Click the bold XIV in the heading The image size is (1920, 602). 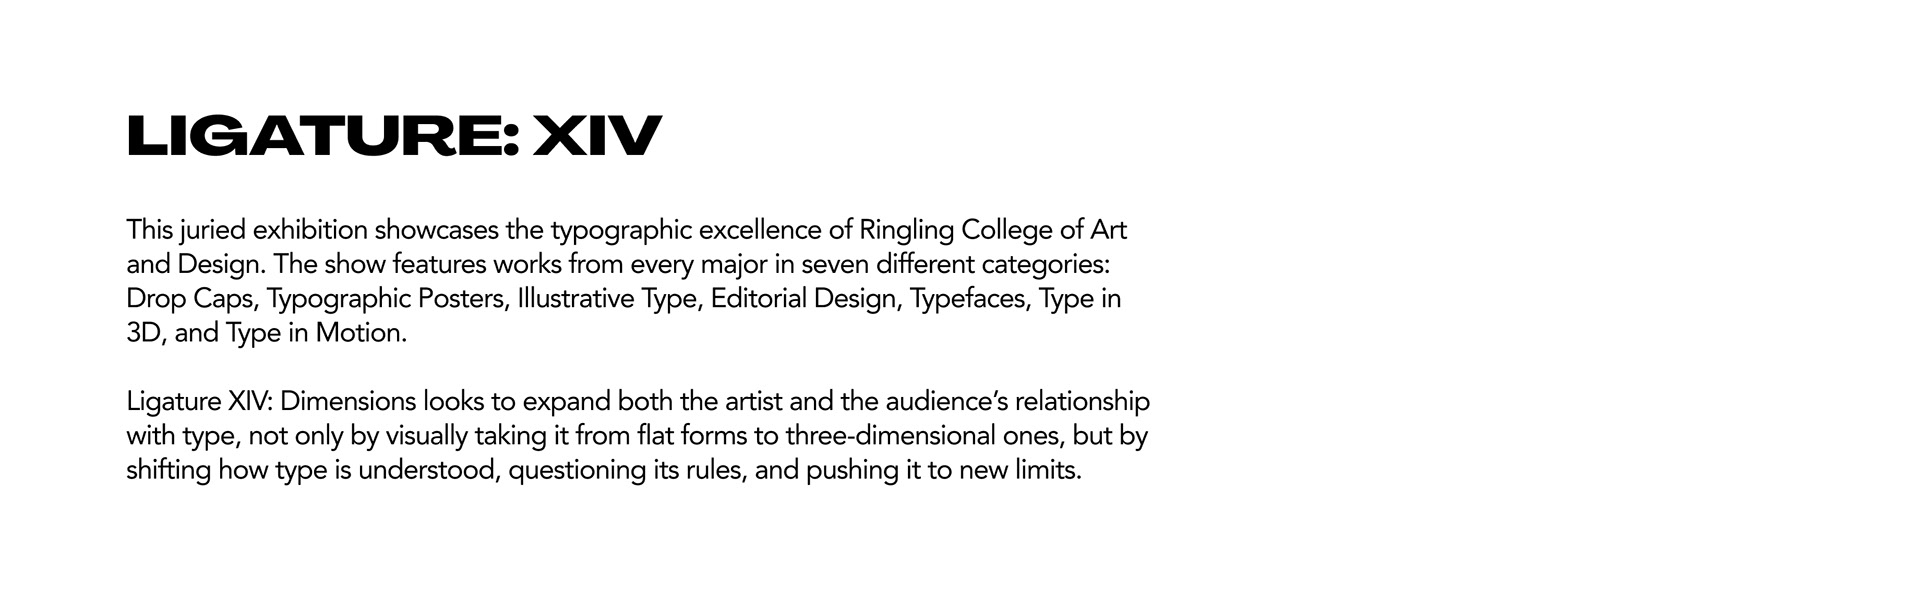(597, 136)
